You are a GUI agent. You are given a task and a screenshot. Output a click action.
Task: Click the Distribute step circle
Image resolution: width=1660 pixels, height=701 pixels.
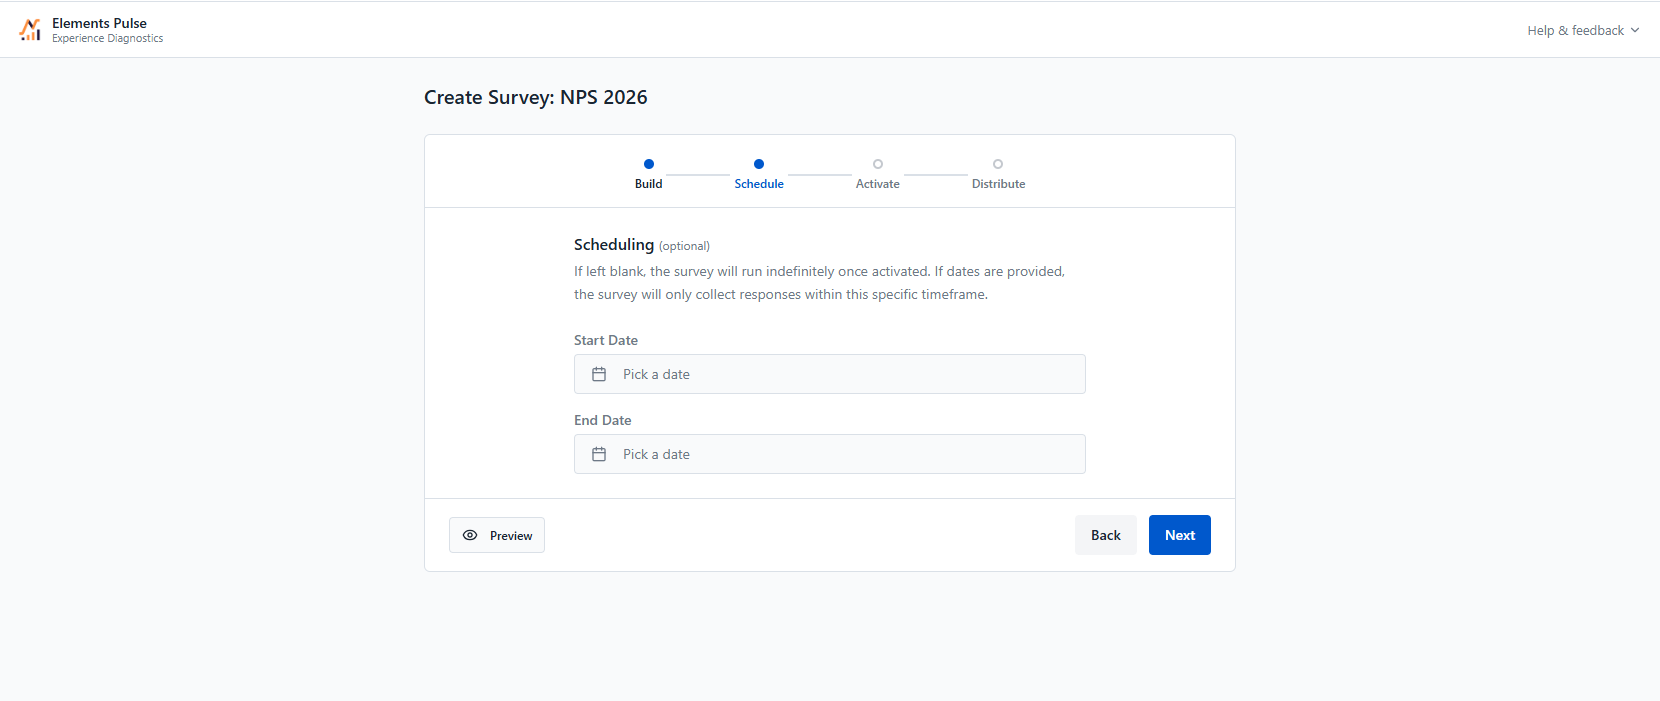click(x=998, y=164)
